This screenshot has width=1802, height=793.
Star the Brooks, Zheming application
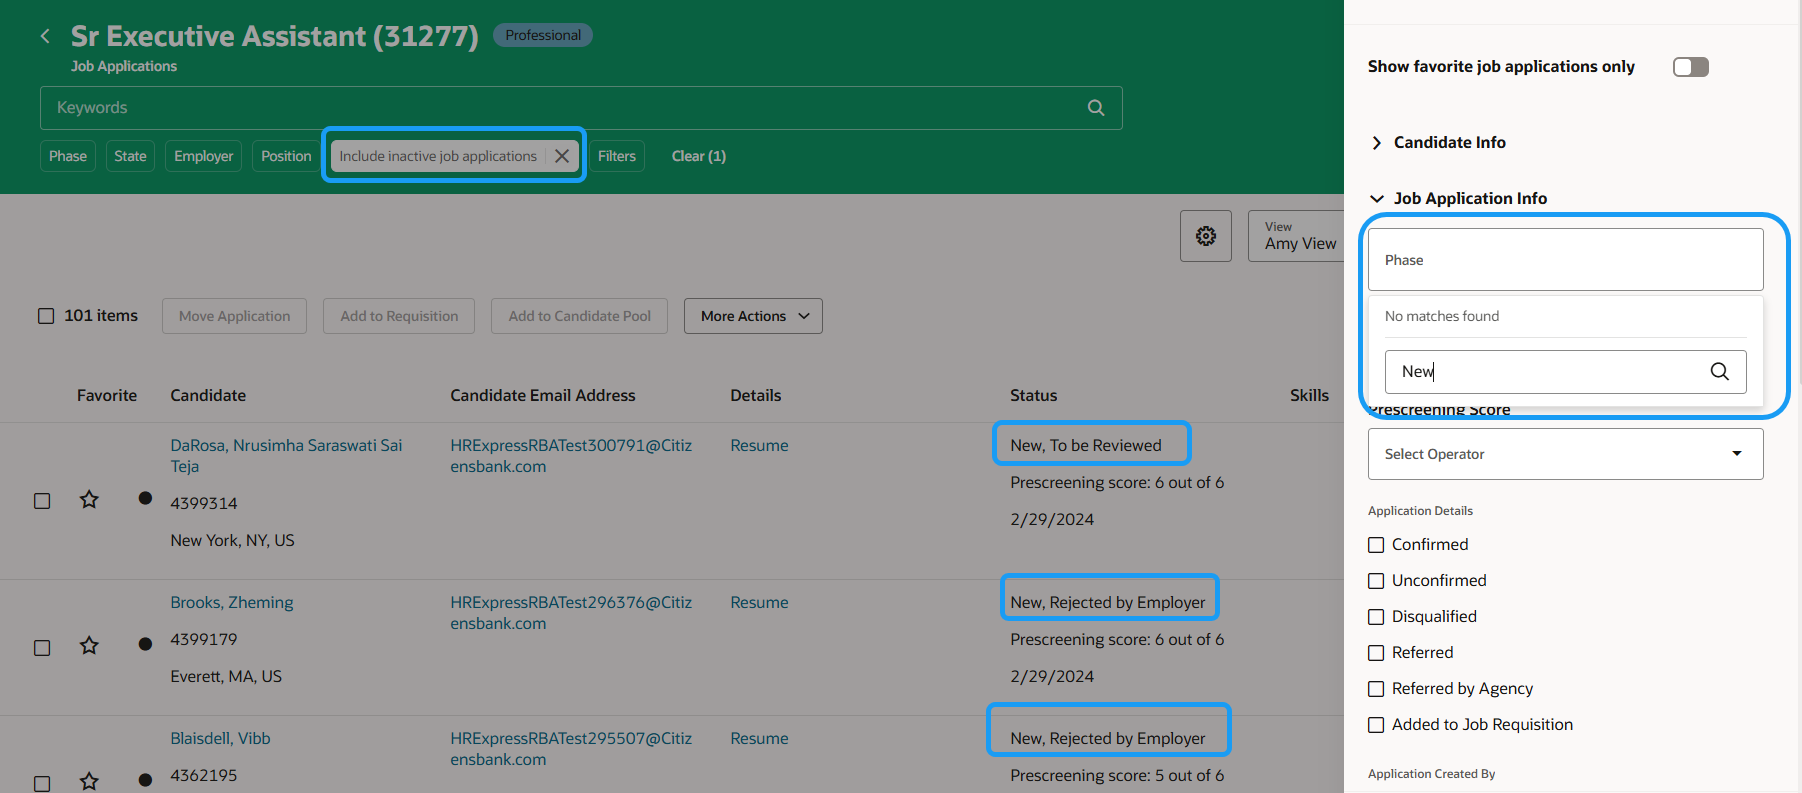(89, 645)
